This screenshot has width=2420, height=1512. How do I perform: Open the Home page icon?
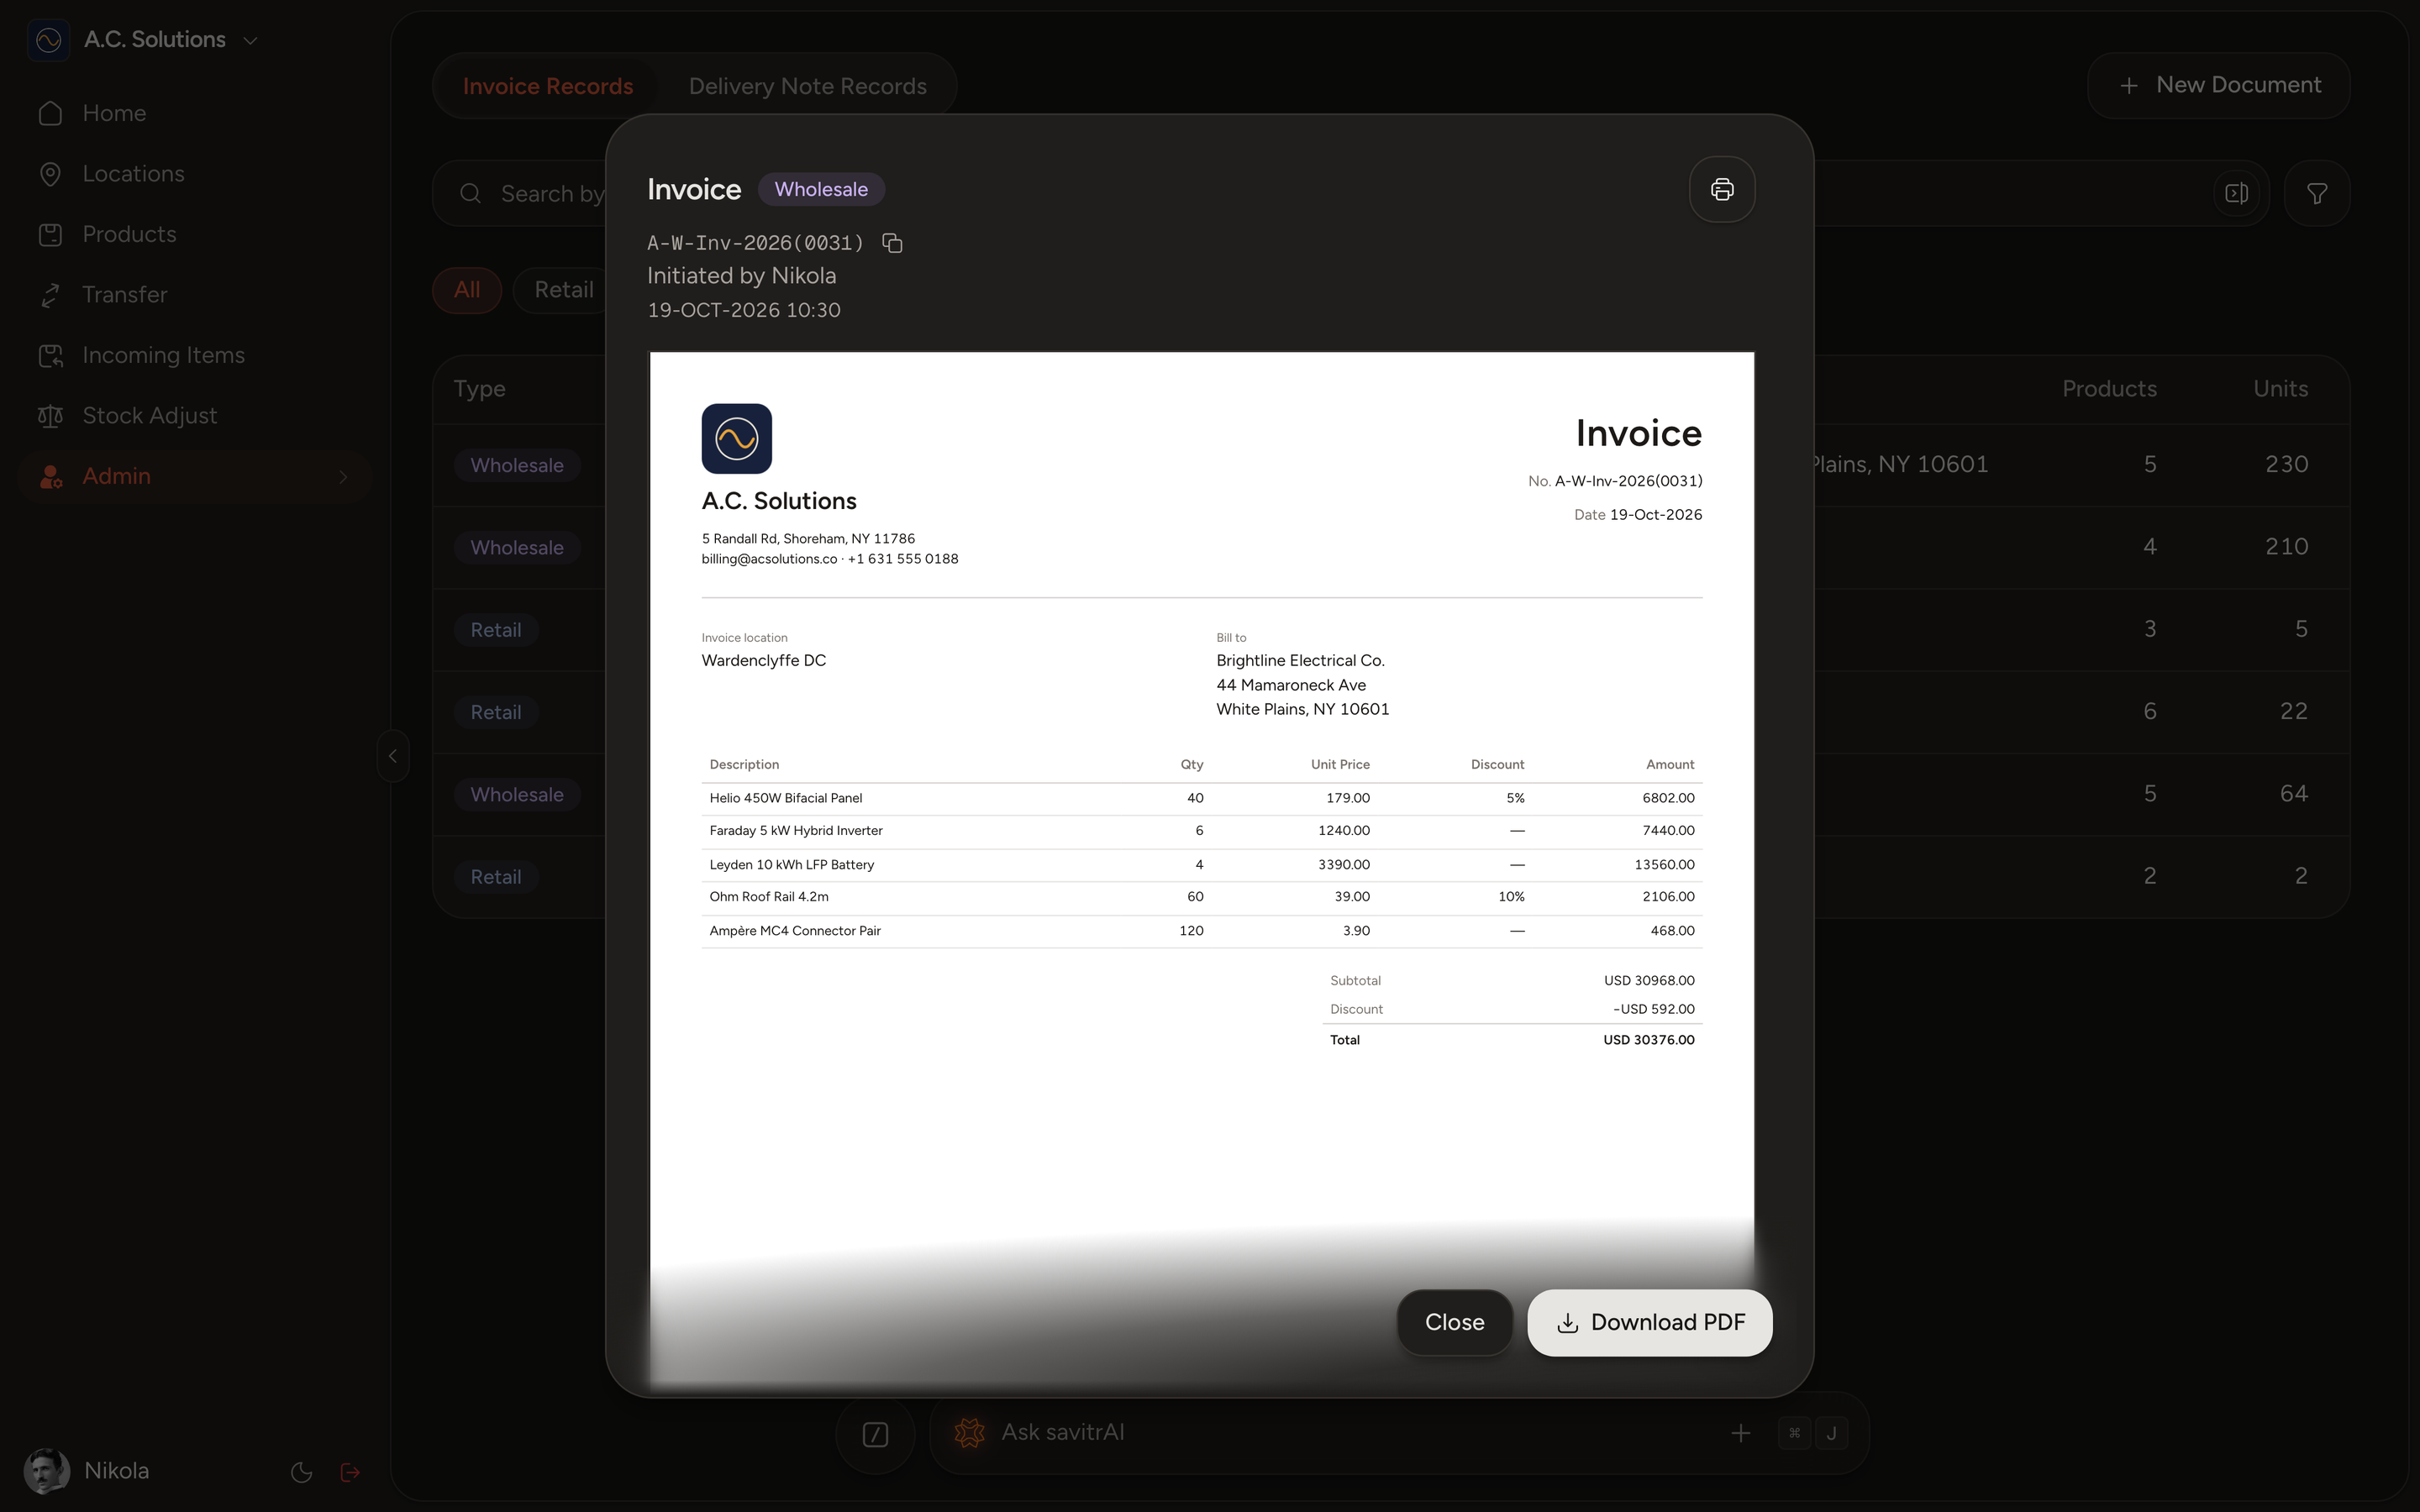click(x=51, y=113)
